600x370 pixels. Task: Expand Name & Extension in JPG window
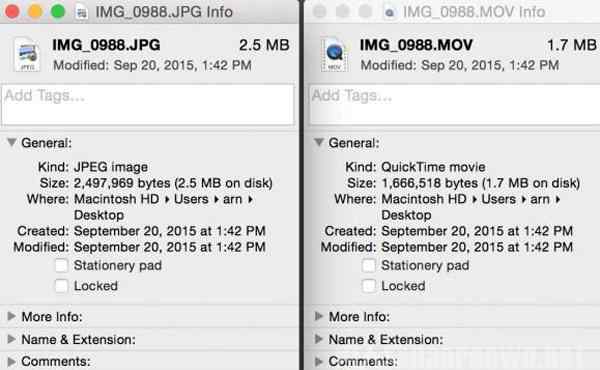click(x=11, y=339)
